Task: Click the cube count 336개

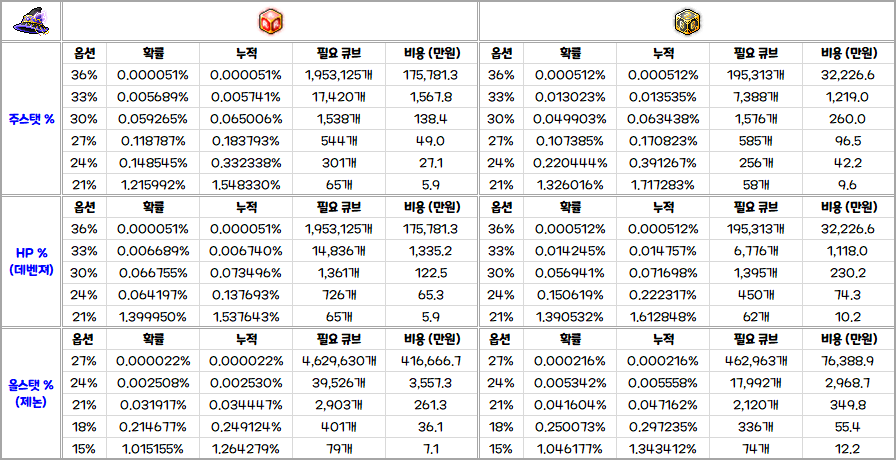Action: (756, 426)
